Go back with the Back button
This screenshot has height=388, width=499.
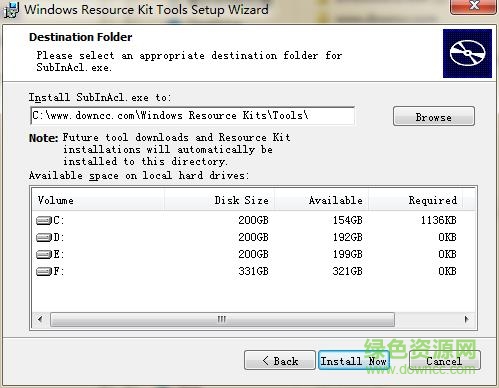click(280, 360)
